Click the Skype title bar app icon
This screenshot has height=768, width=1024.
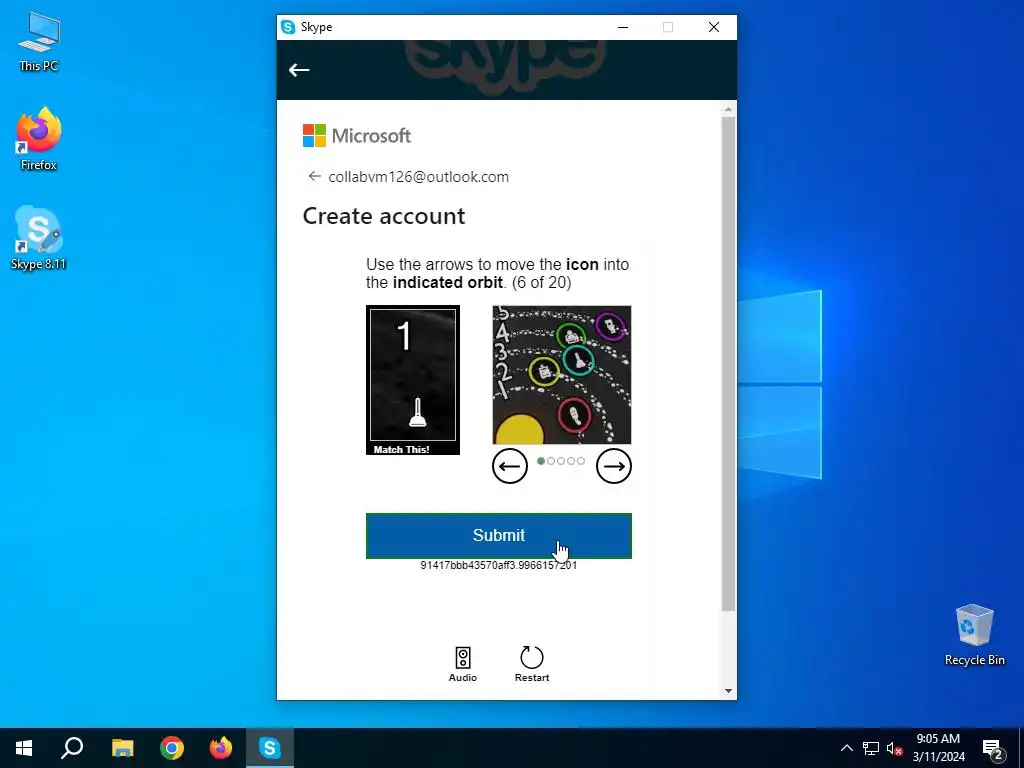click(x=288, y=27)
